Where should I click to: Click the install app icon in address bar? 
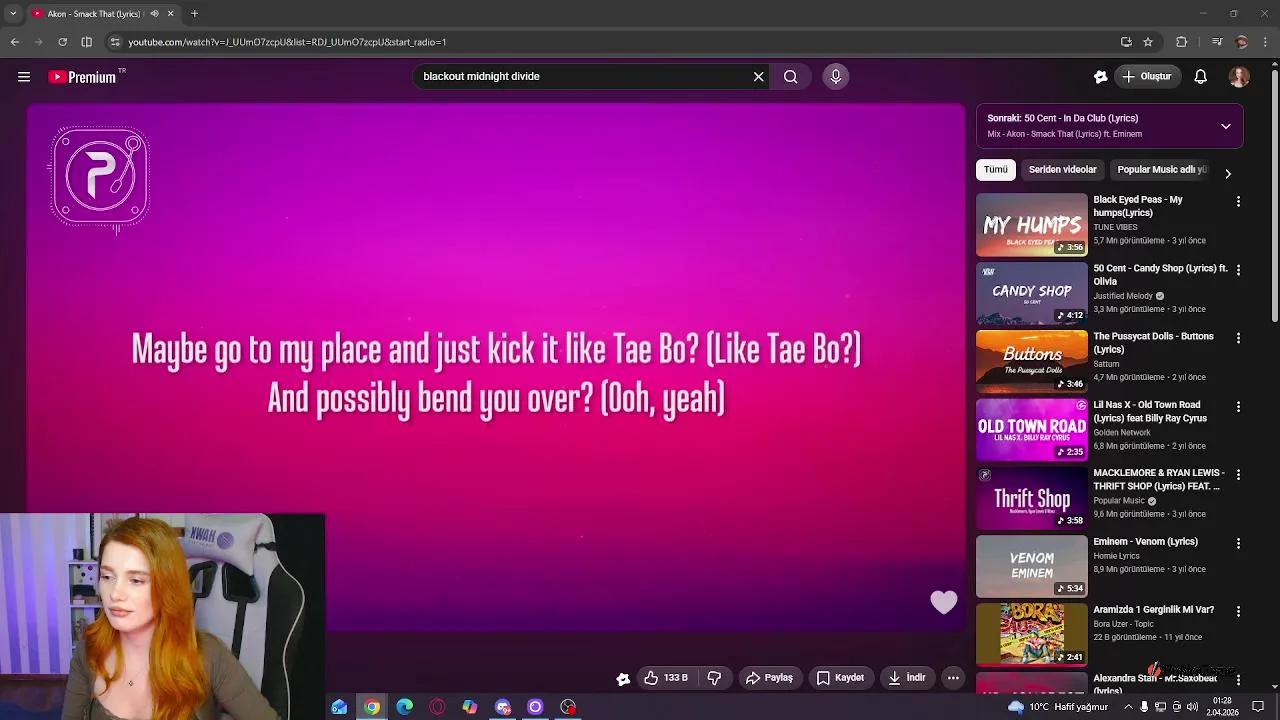(x=1126, y=42)
